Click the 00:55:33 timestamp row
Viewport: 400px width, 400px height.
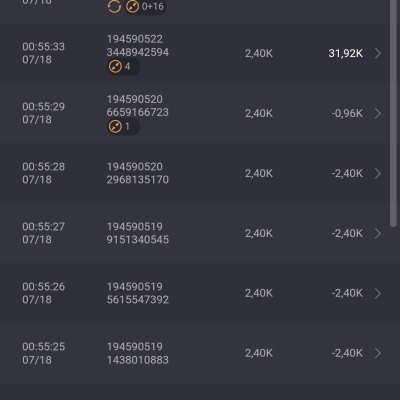pyautogui.click(x=200, y=53)
